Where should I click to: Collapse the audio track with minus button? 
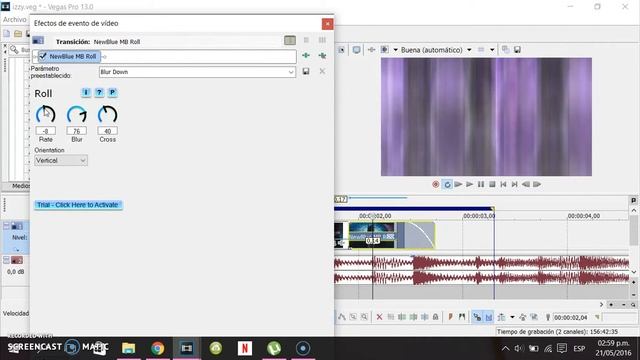pyautogui.click(x=6, y=260)
